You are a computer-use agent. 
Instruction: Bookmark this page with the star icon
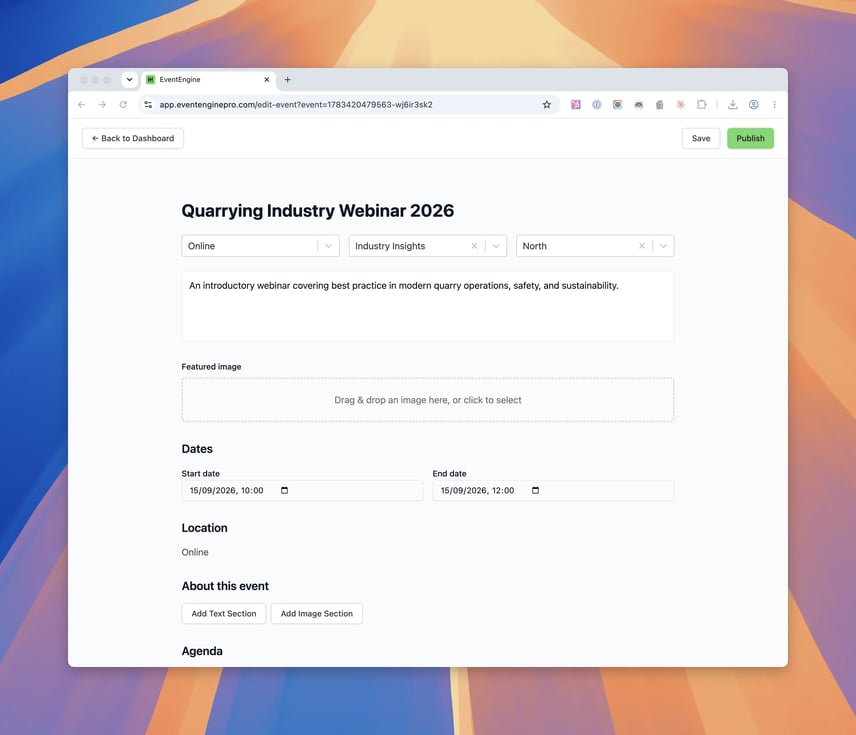tap(546, 105)
